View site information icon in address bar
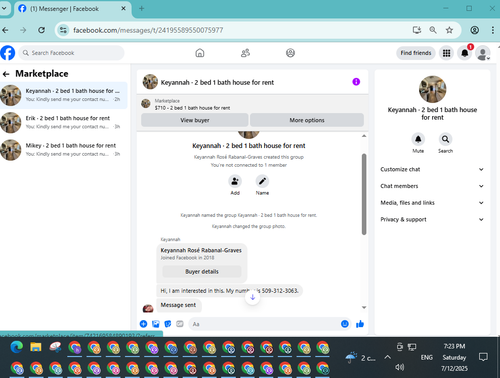The image size is (500, 378). [63, 30]
